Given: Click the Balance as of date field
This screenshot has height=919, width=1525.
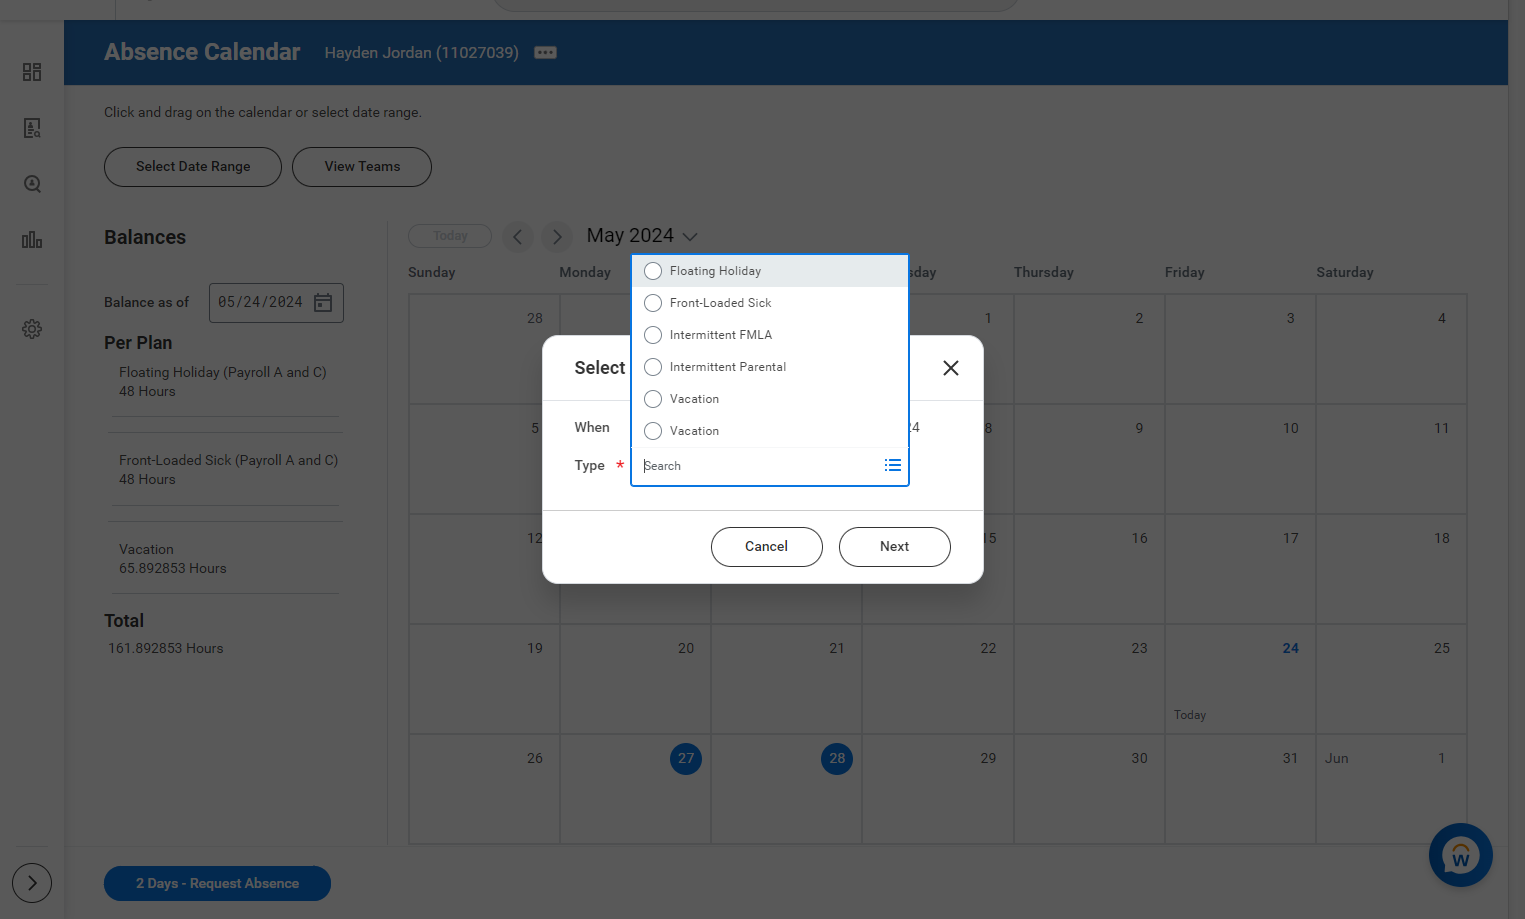Looking at the screenshot, I should [x=276, y=303].
